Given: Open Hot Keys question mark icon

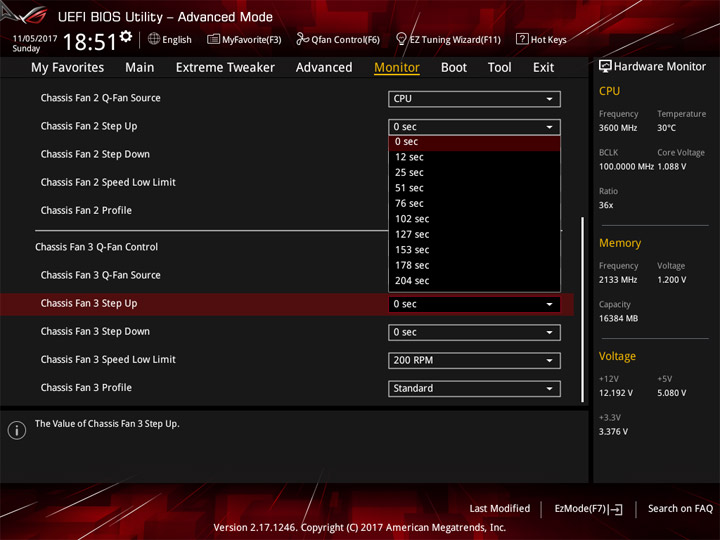Looking at the screenshot, I should (522, 39).
